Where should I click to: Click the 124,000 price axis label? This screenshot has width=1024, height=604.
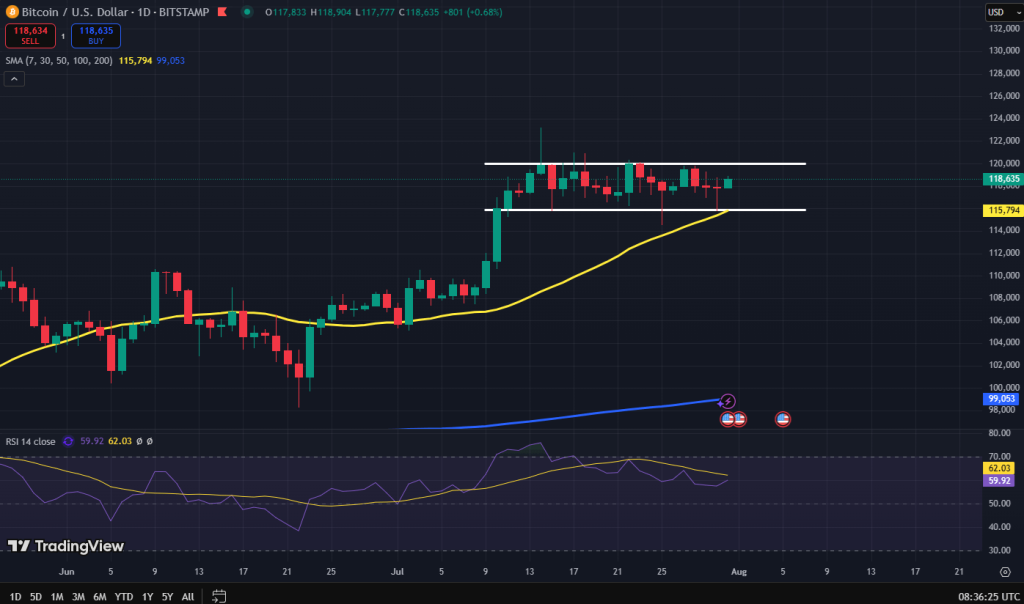1004,118
